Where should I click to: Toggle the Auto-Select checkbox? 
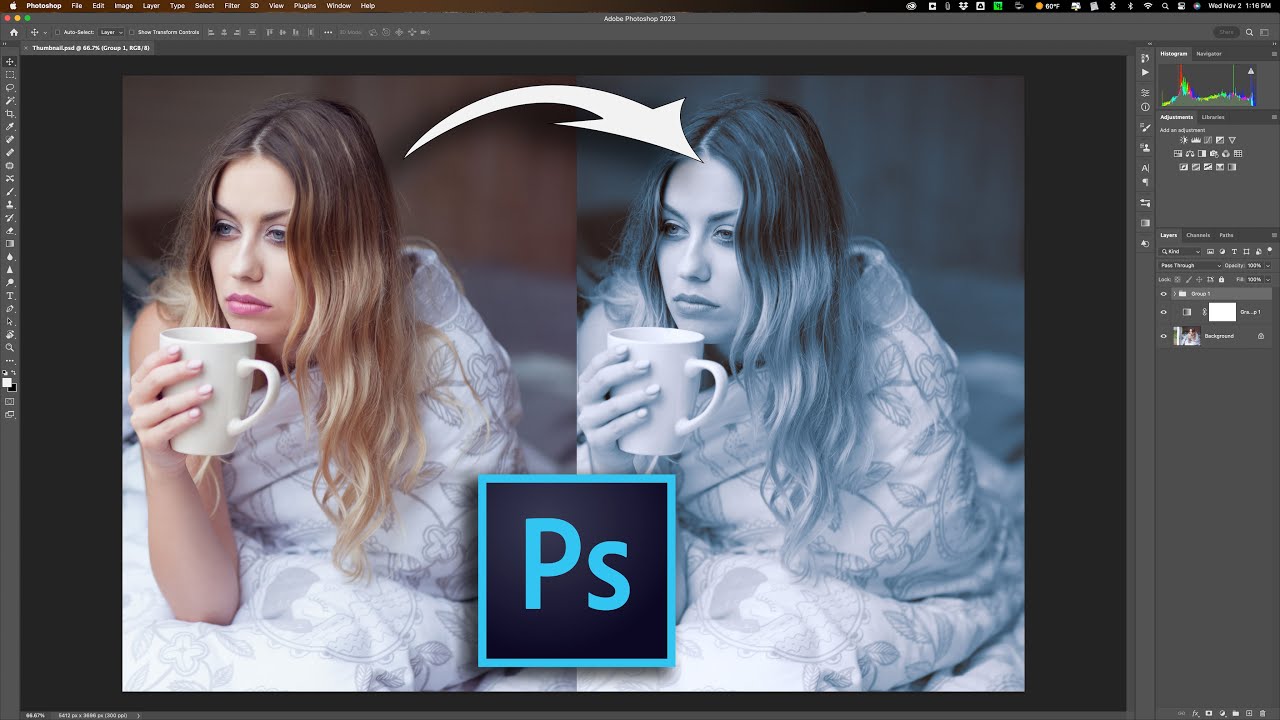[58, 32]
